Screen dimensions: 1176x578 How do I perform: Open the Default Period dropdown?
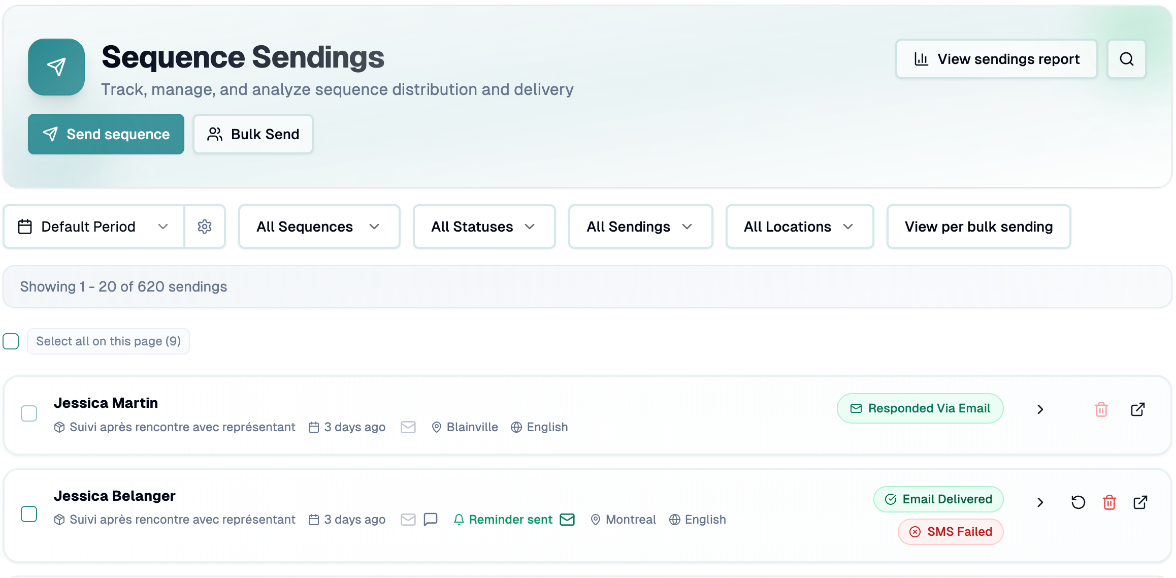[94, 226]
